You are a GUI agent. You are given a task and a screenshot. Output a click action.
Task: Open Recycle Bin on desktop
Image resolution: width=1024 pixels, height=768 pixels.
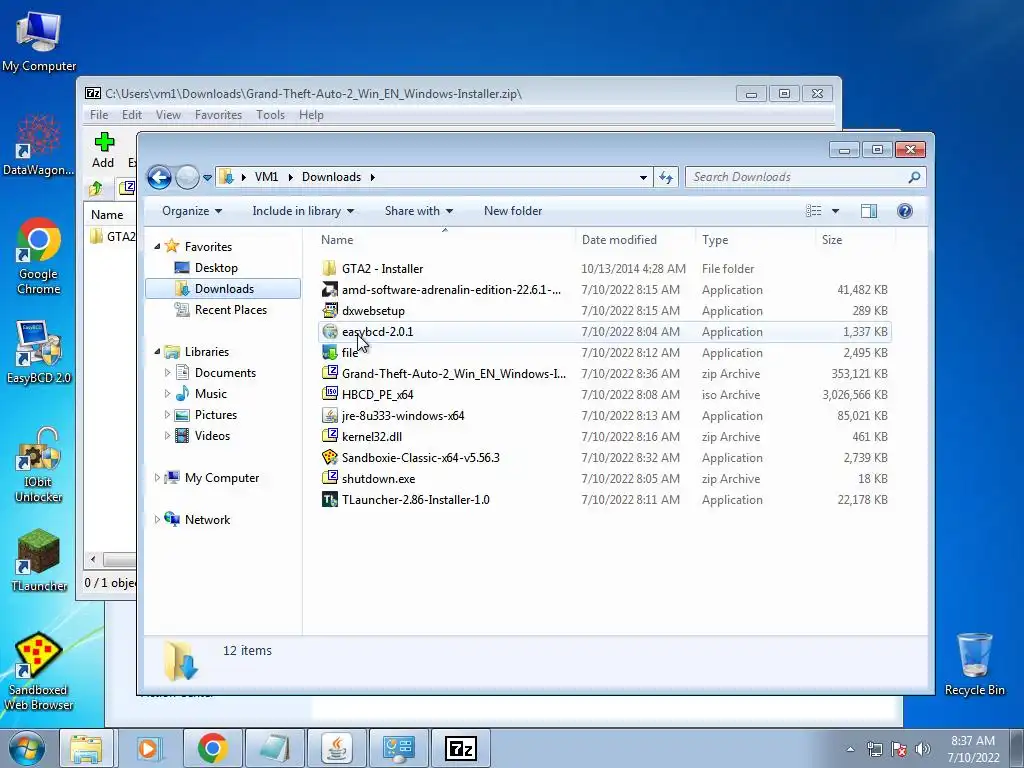click(x=974, y=665)
